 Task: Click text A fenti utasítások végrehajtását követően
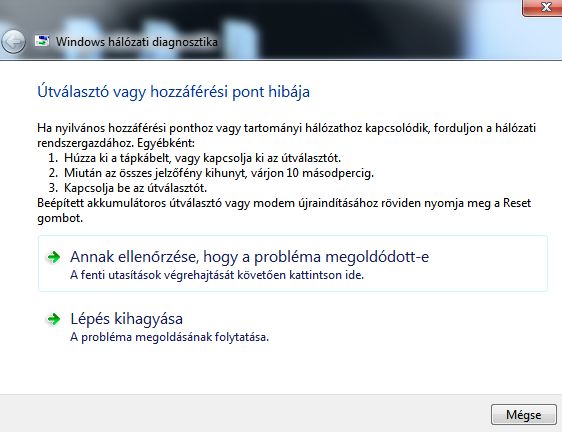[217, 275]
